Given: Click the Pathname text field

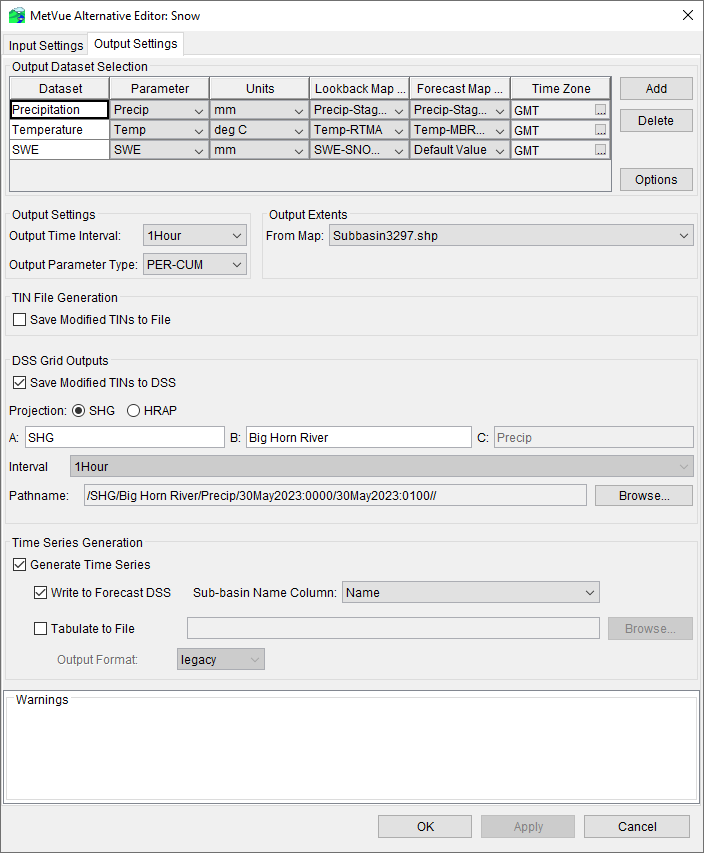Looking at the screenshot, I should [335, 496].
